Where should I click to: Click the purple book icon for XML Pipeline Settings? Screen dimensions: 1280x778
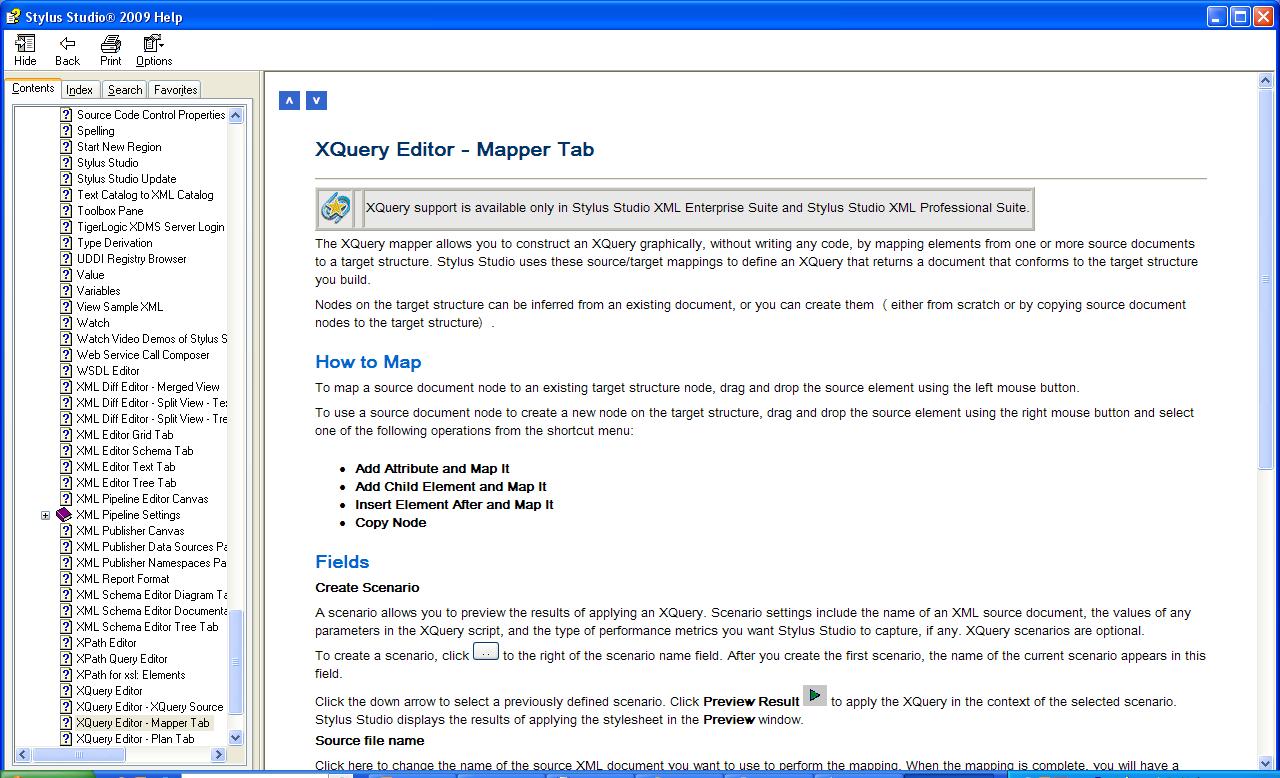click(65, 515)
